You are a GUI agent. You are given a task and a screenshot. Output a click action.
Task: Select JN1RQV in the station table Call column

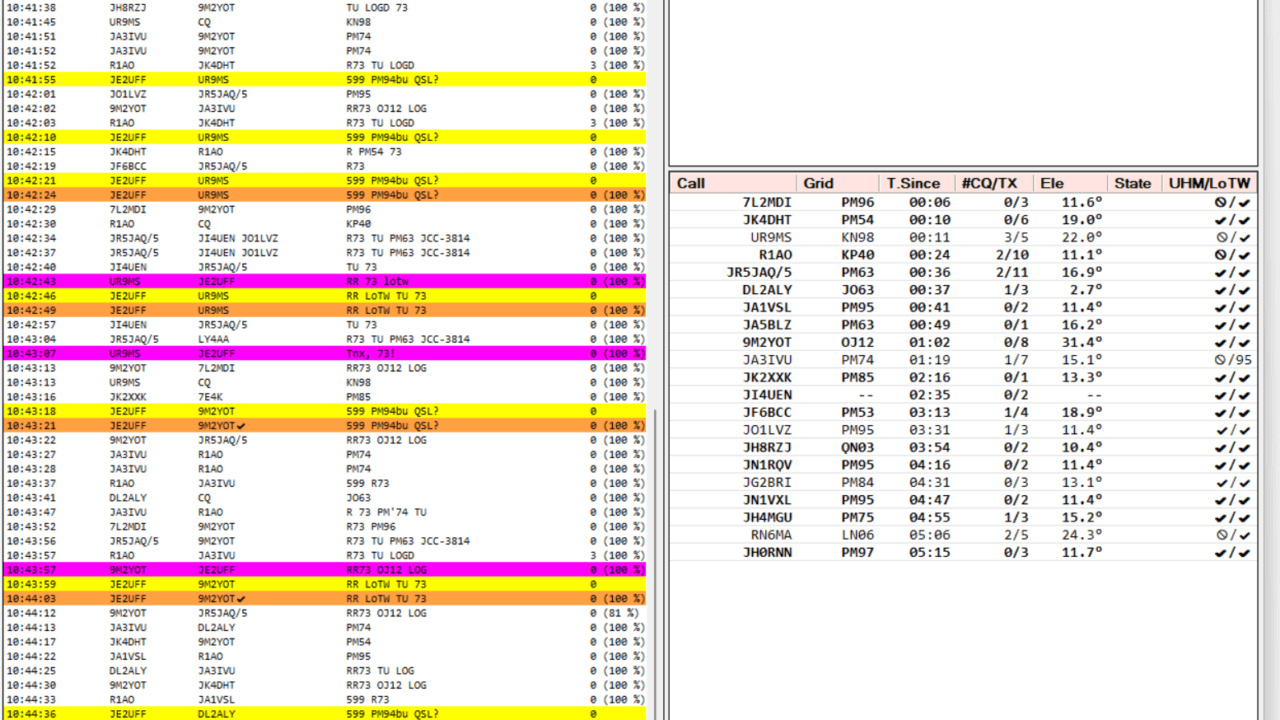click(767, 465)
